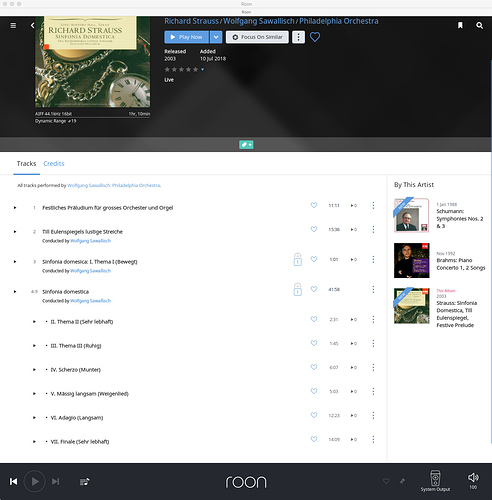
Task: Expand the Sinfonia domestica 4-9 work arrow
Action: pos(15,292)
